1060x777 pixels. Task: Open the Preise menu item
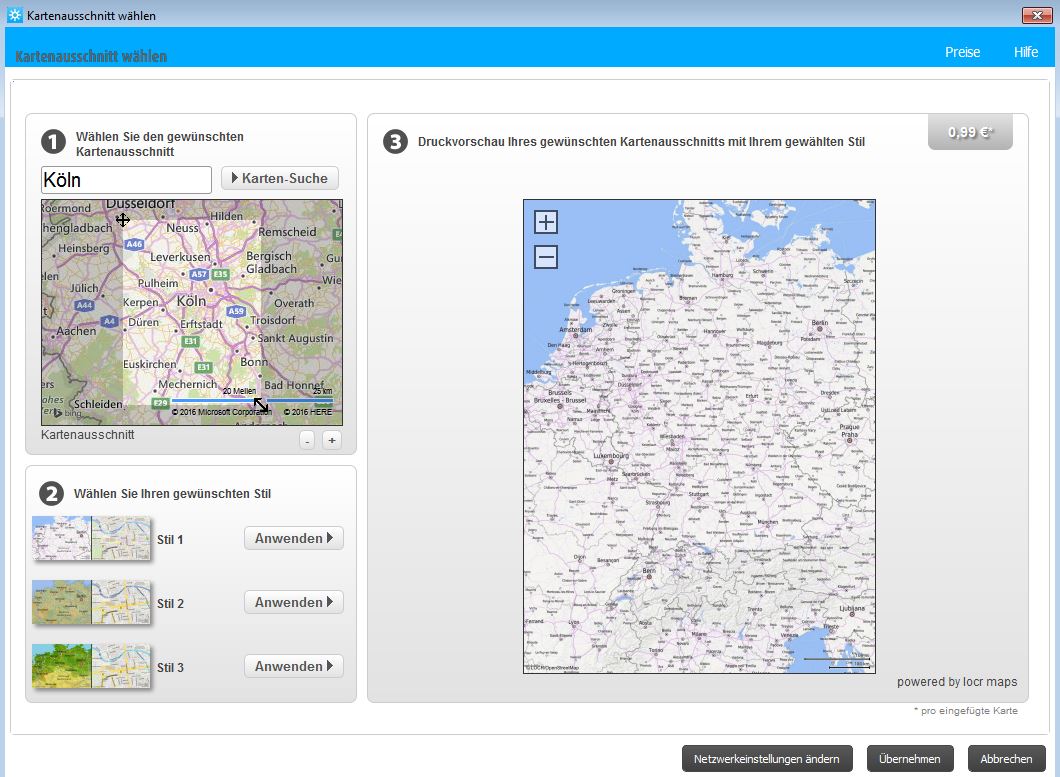[x=962, y=52]
